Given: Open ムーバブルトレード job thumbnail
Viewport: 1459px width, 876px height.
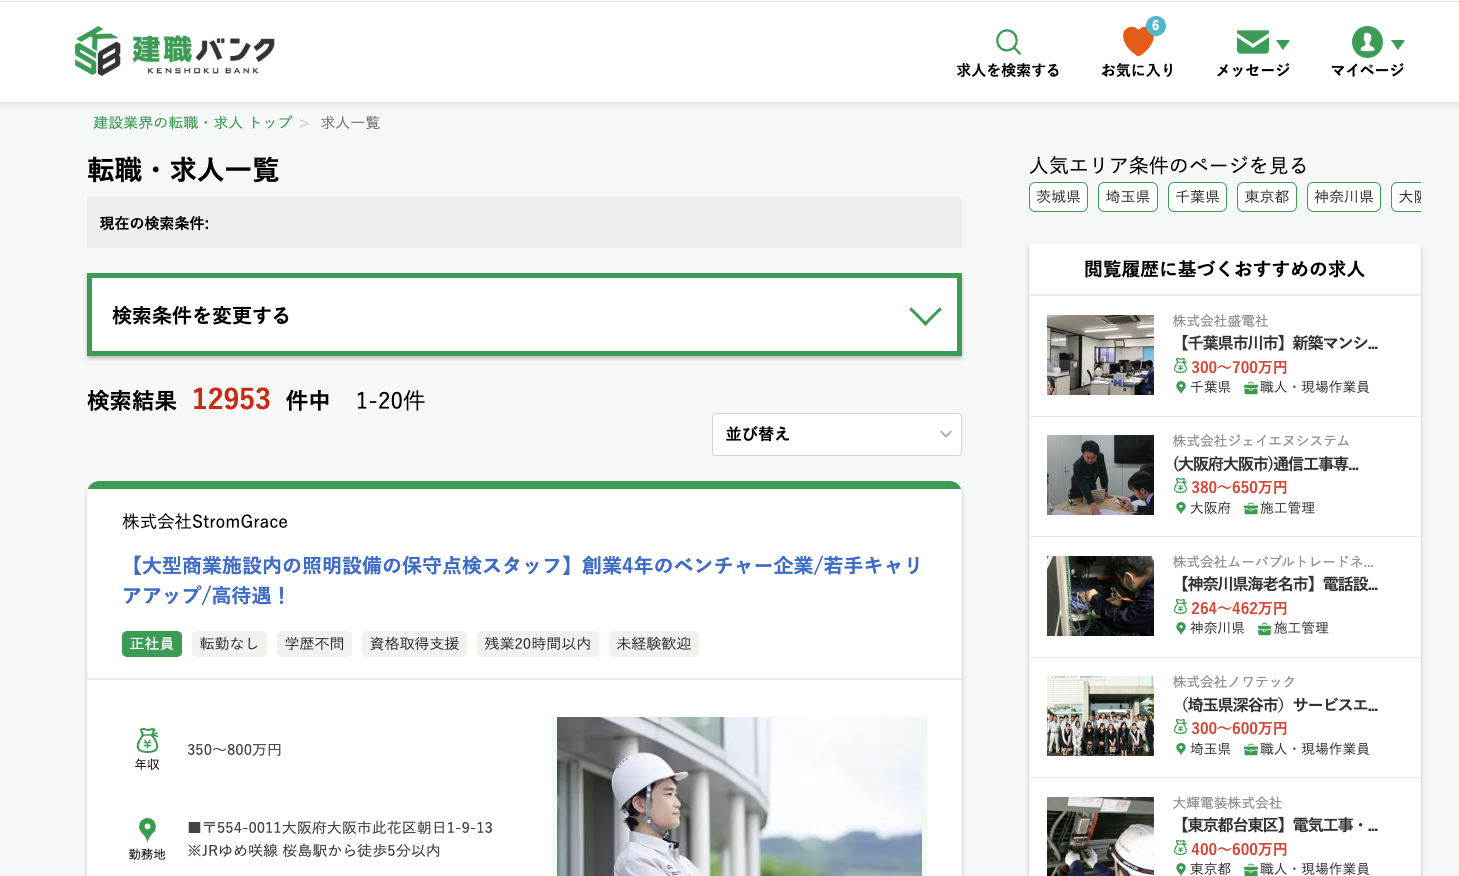Looking at the screenshot, I should click(x=1100, y=596).
